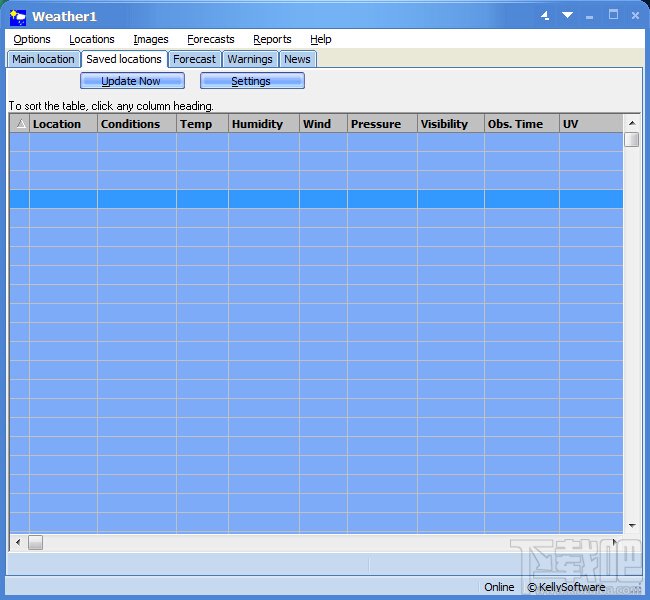
Task: Sort table by UV column
Action: point(591,124)
